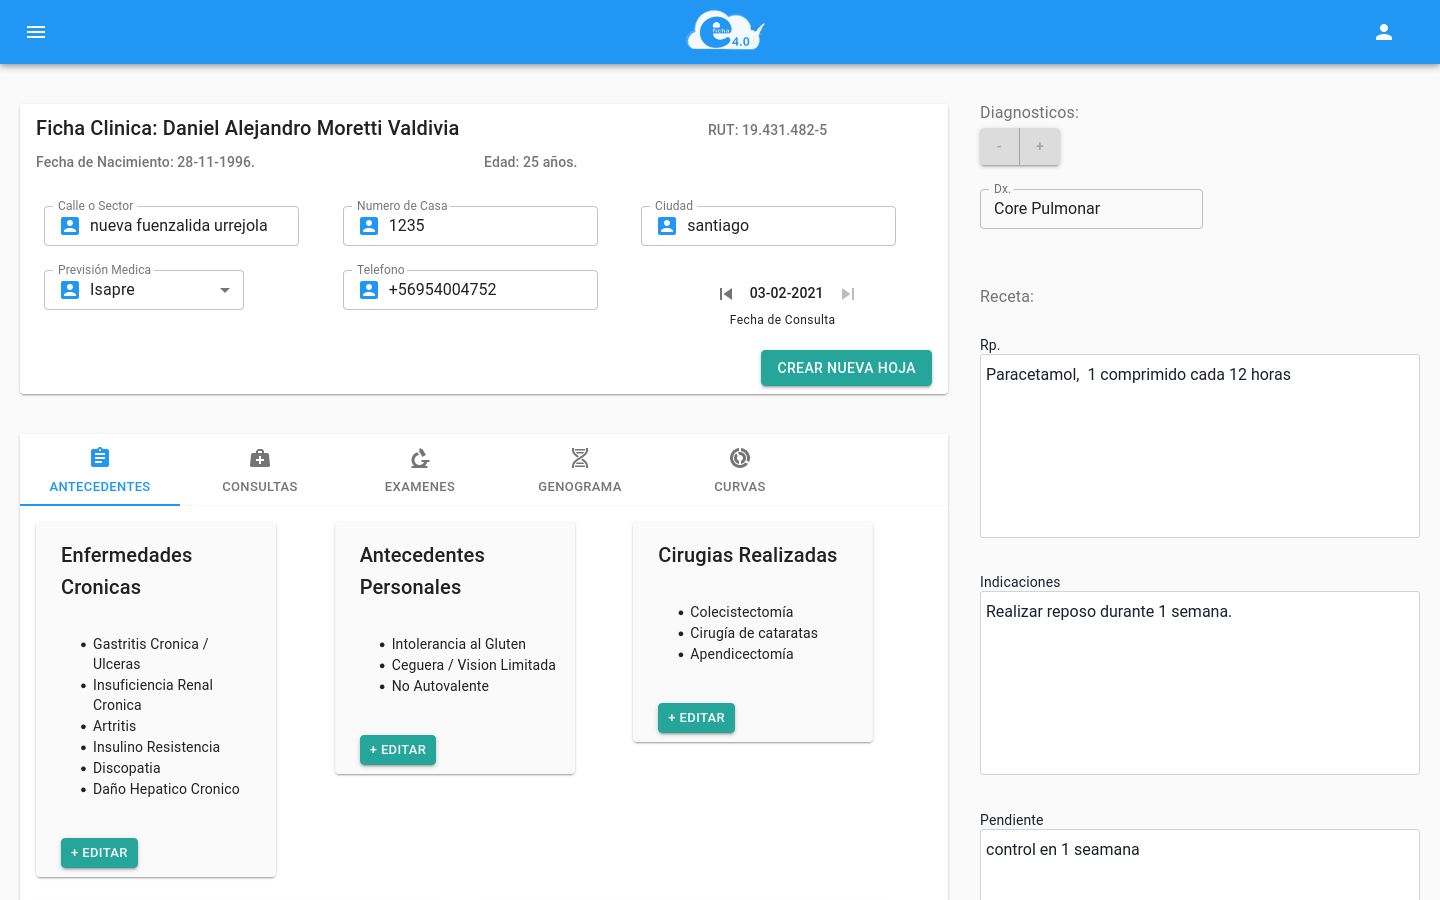Screen dimensions: 1440x900
Task: Click the Dx. diagnosis input field
Action: (1091, 209)
